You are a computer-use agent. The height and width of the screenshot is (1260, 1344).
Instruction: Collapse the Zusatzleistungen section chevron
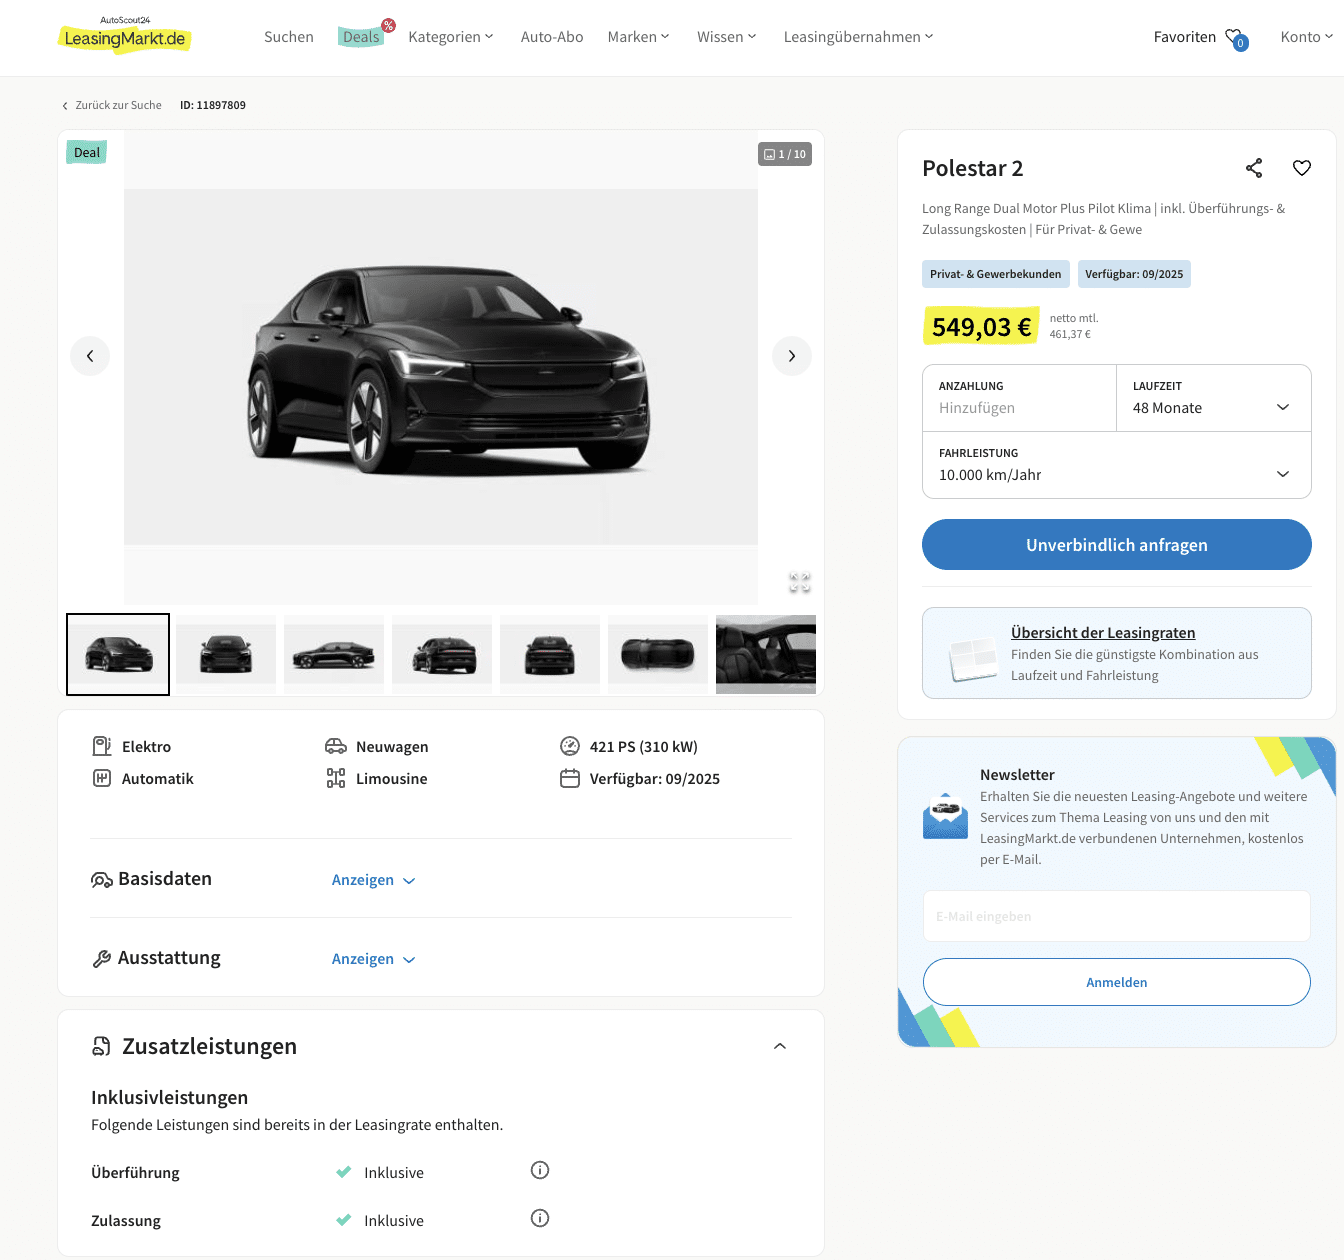(x=780, y=1046)
